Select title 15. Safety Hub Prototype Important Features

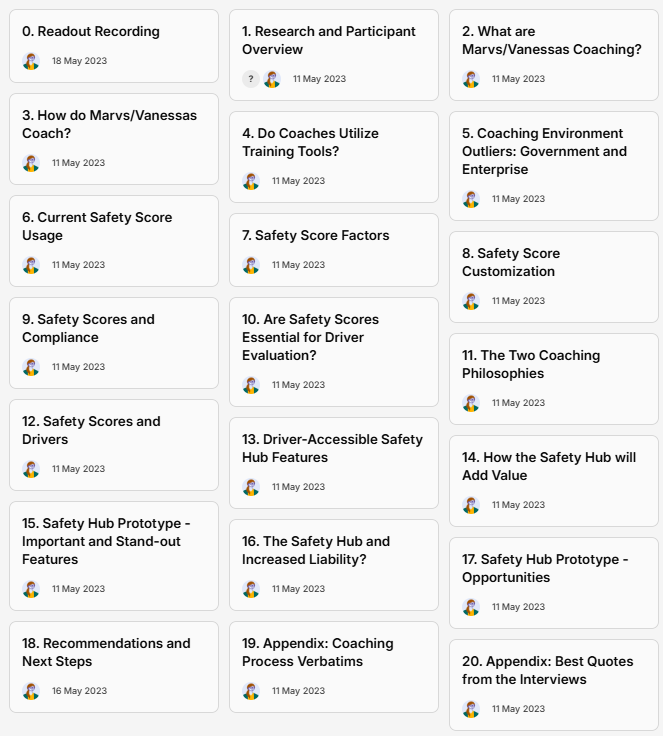click(106, 541)
